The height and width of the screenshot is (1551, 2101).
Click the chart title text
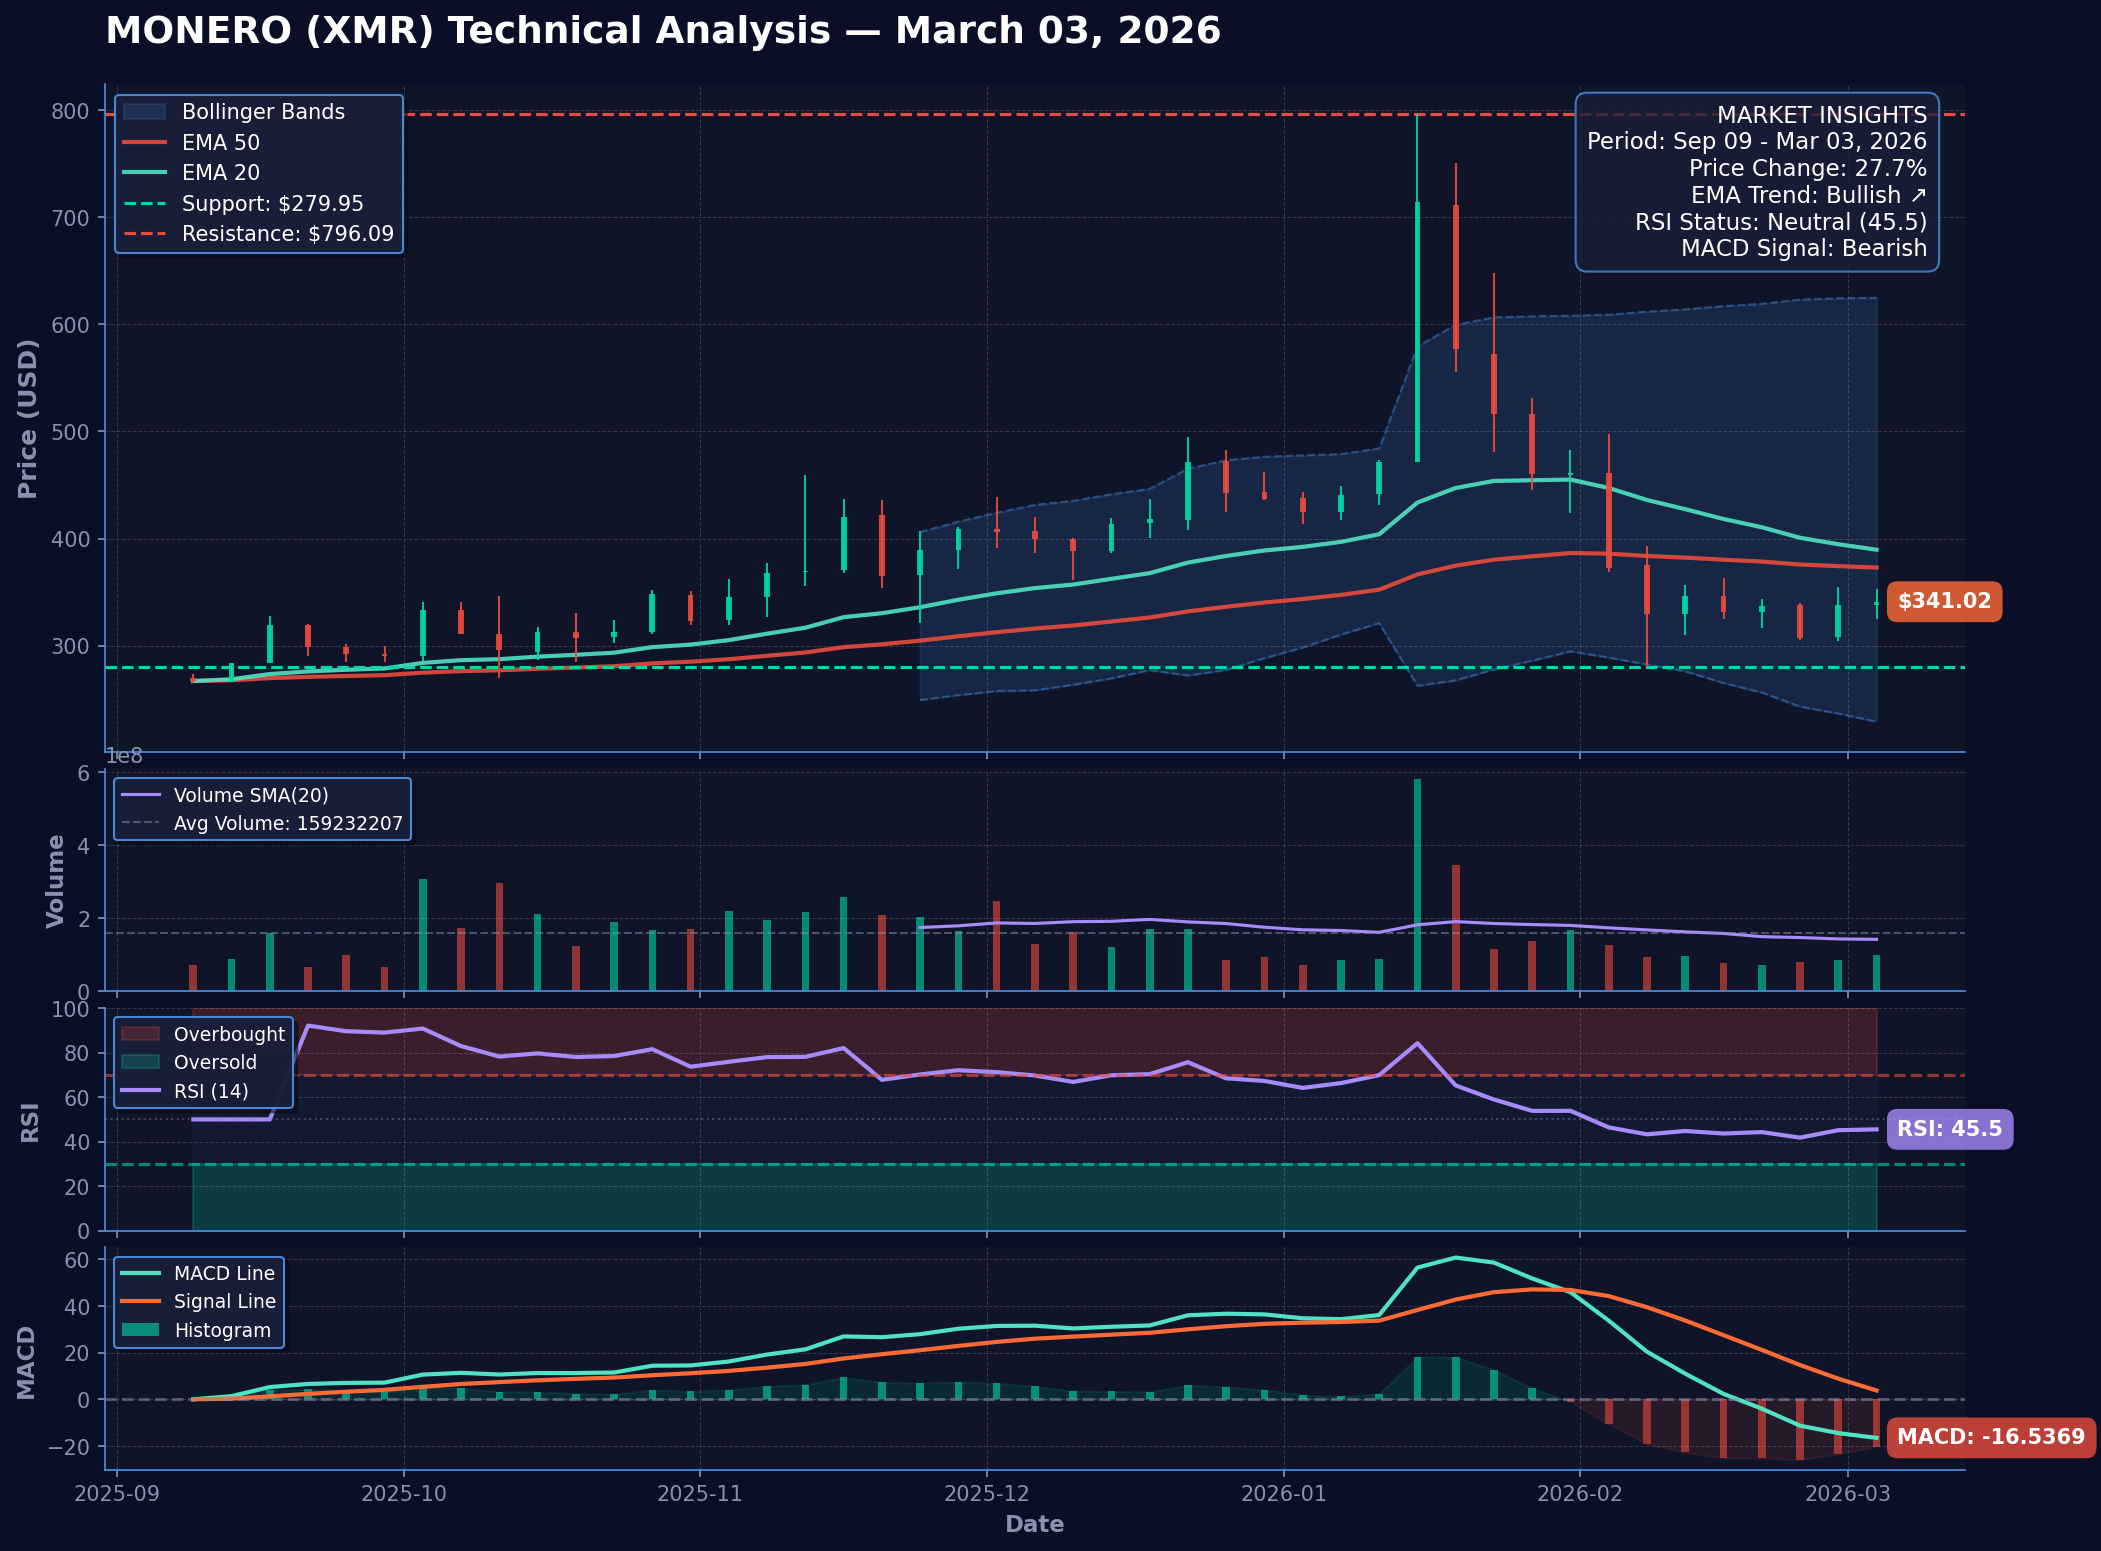click(x=662, y=31)
